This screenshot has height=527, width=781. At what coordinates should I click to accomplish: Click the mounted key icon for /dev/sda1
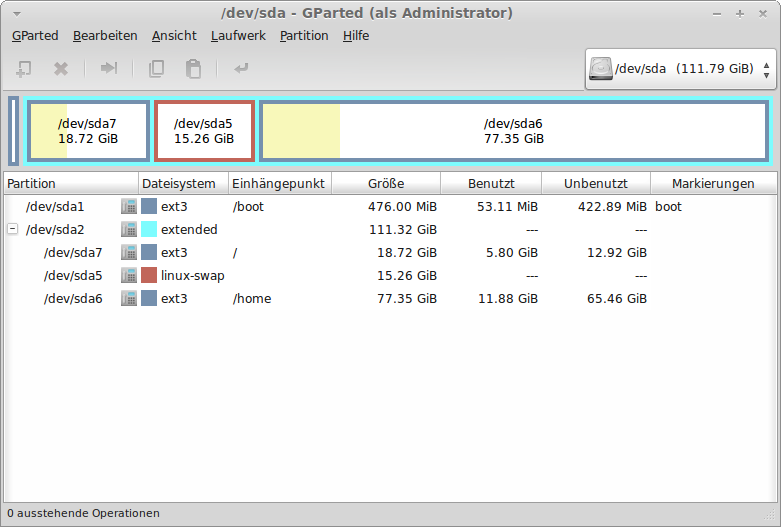coord(129,206)
